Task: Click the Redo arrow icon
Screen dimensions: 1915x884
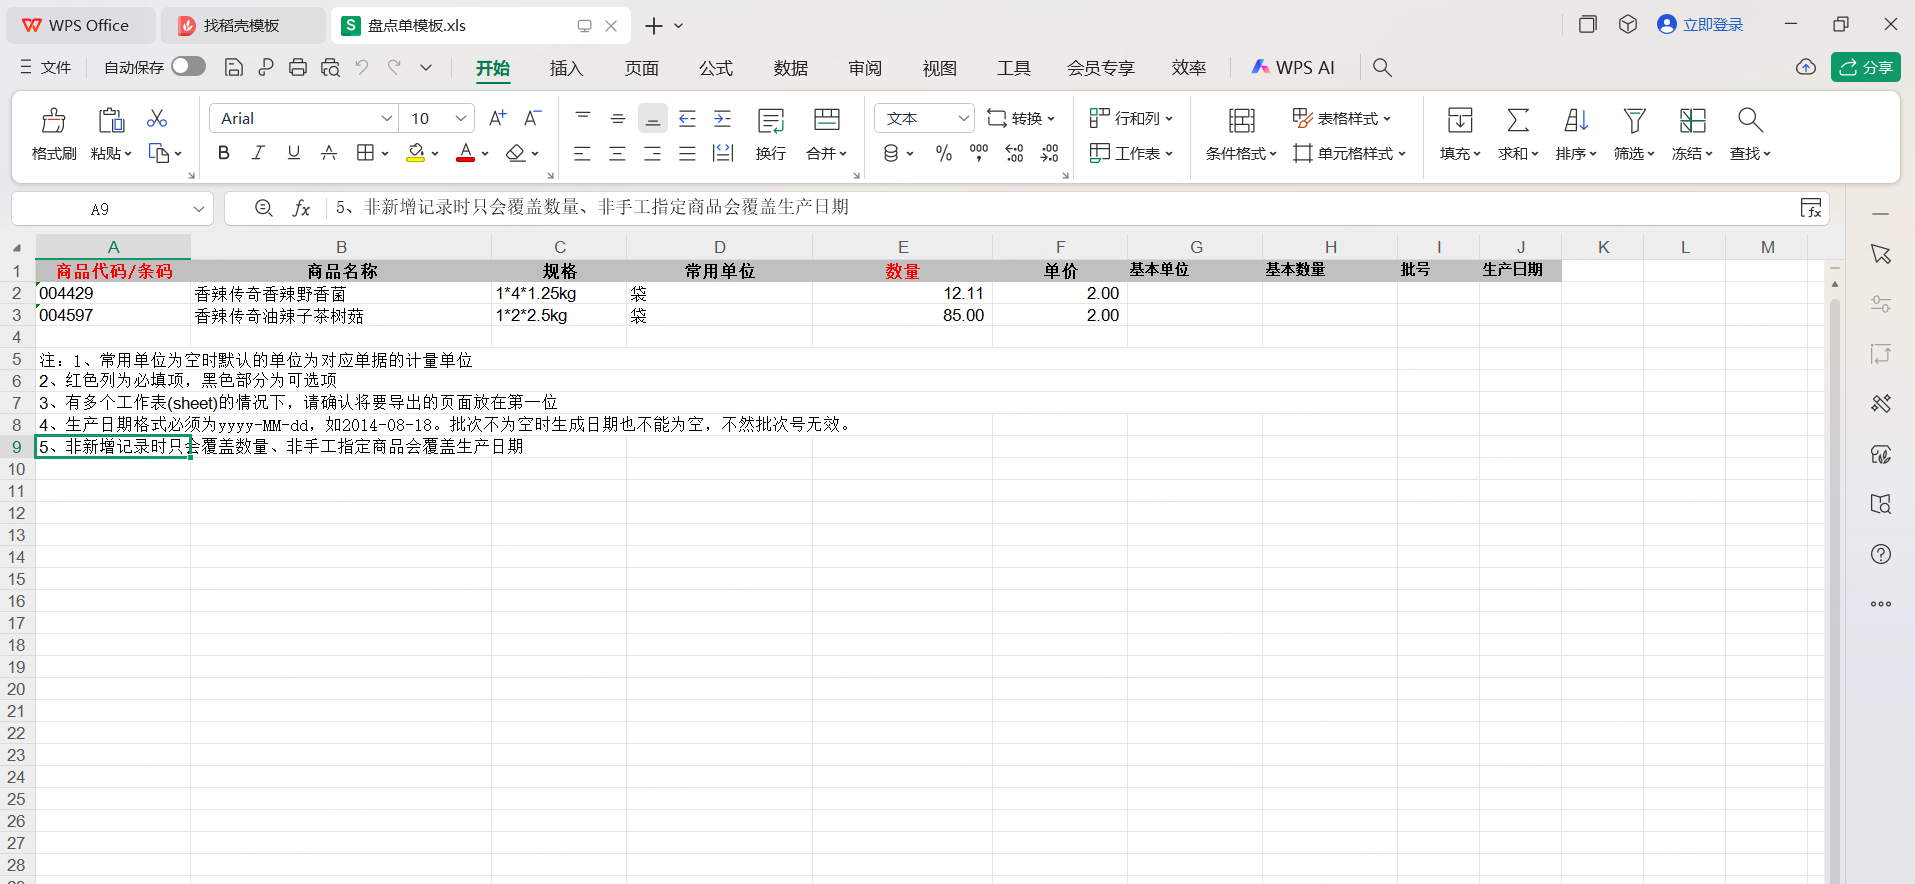Action: click(x=394, y=67)
